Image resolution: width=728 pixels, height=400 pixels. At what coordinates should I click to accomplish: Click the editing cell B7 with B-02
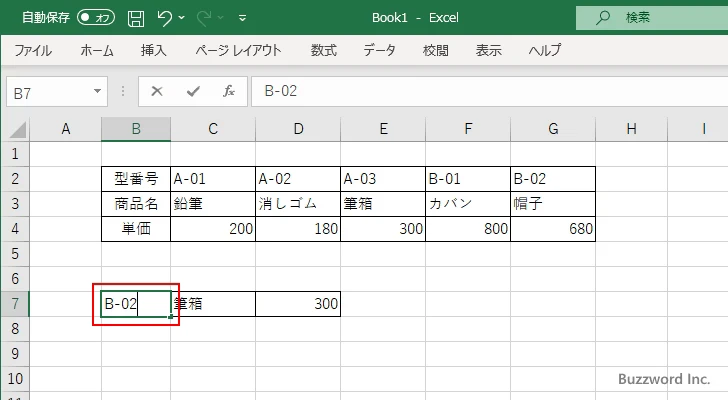tap(136, 304)
